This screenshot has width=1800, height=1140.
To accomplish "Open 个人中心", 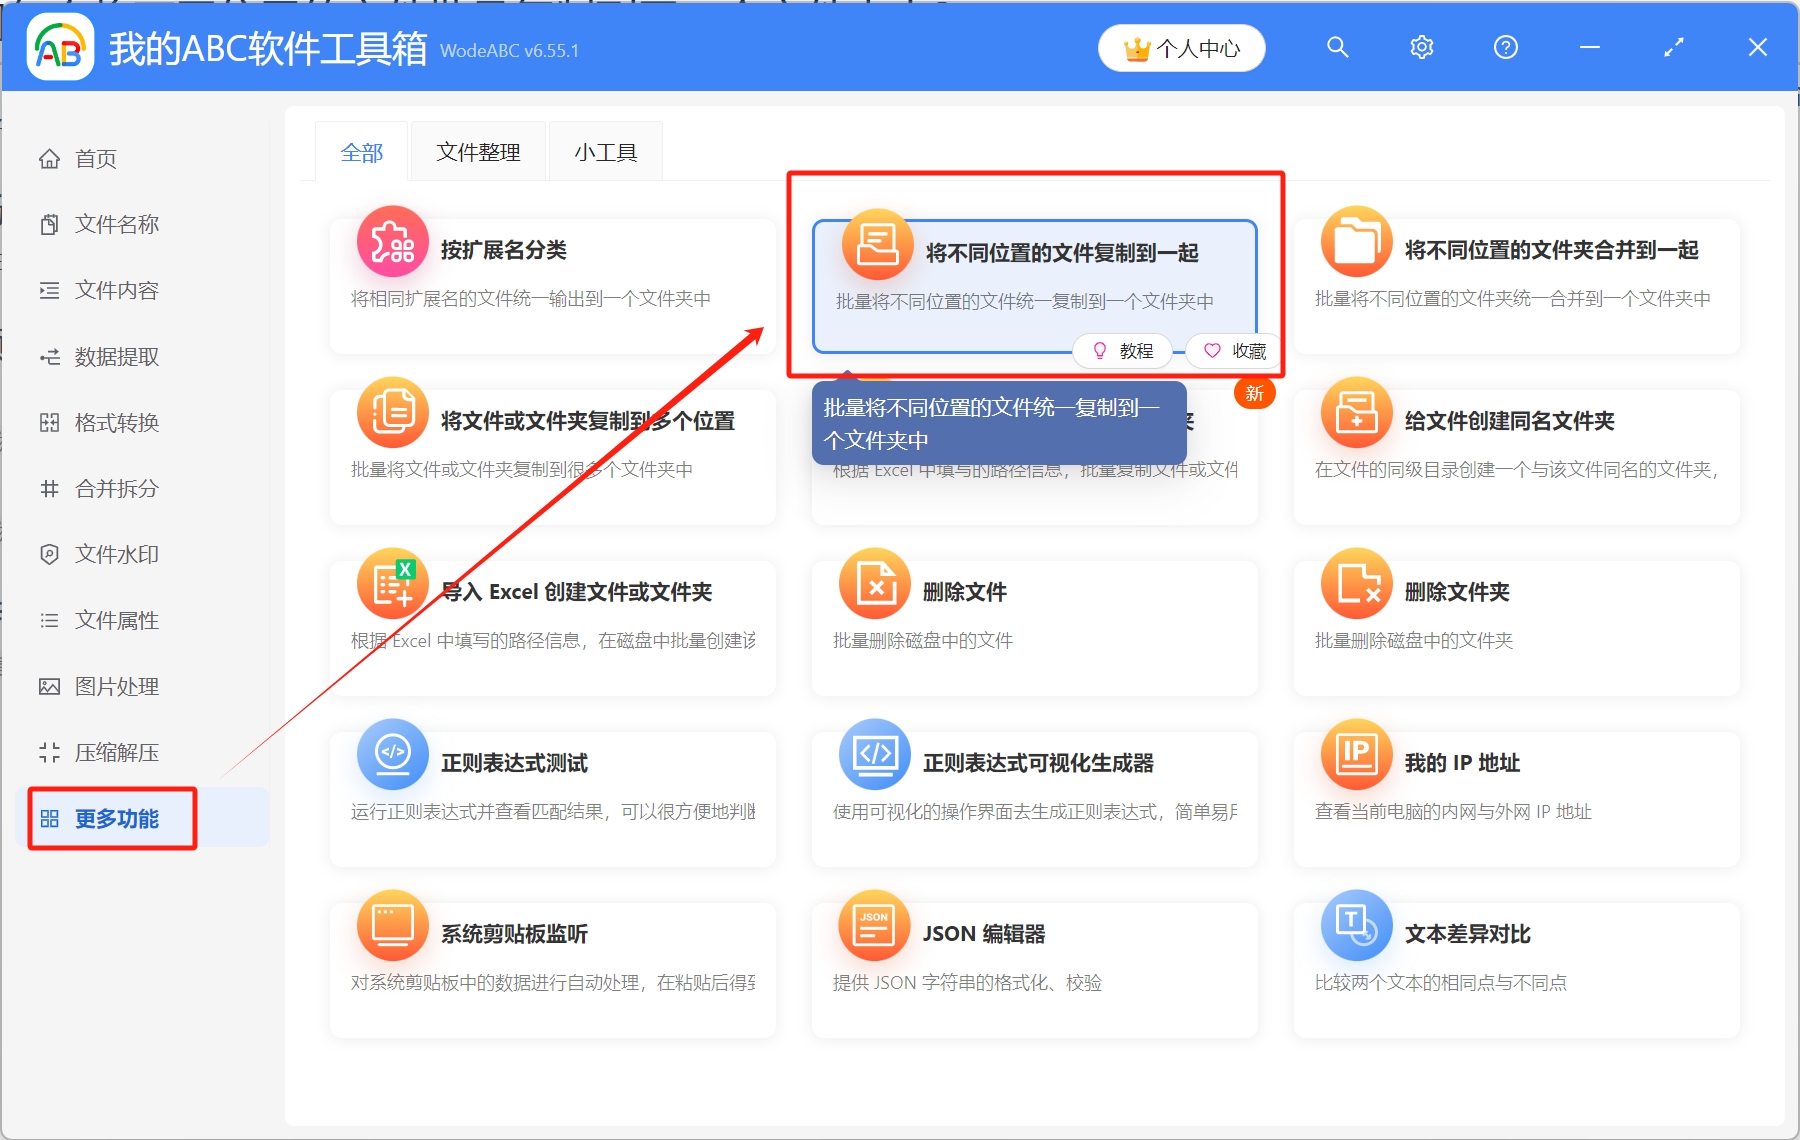I will 1181,47.
